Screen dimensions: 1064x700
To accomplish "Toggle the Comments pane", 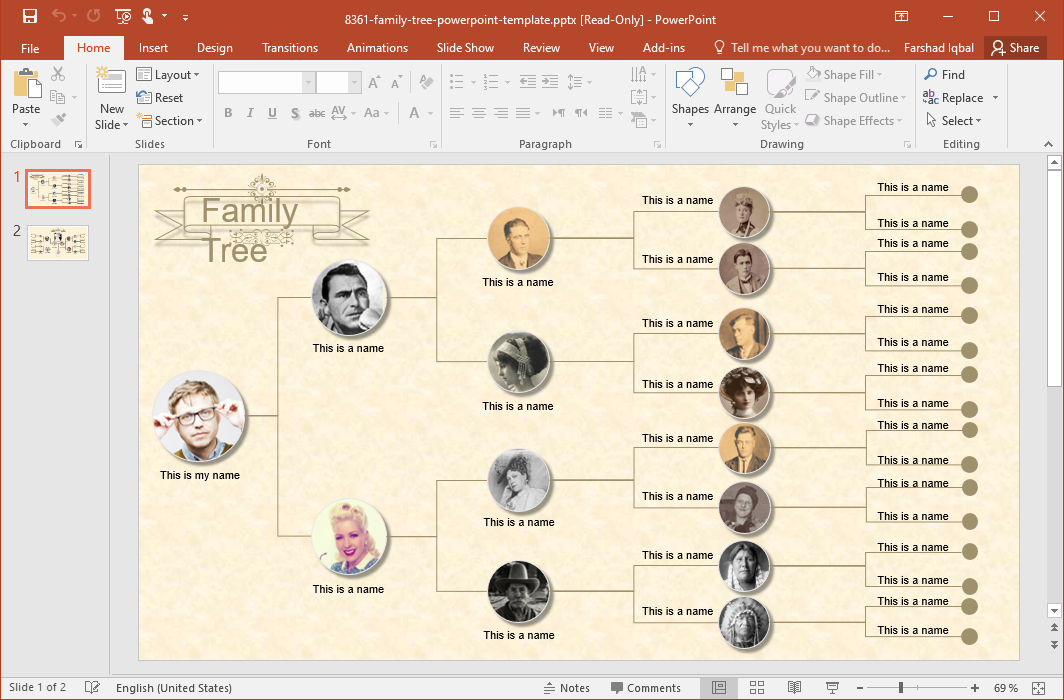I will click(x=645, y=688).
